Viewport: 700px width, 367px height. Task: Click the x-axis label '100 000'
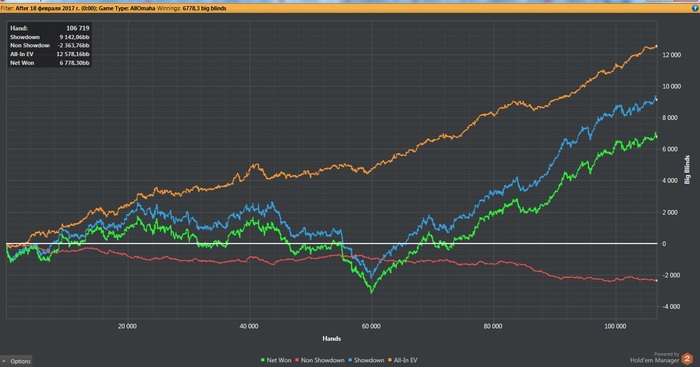coord(615,326)
